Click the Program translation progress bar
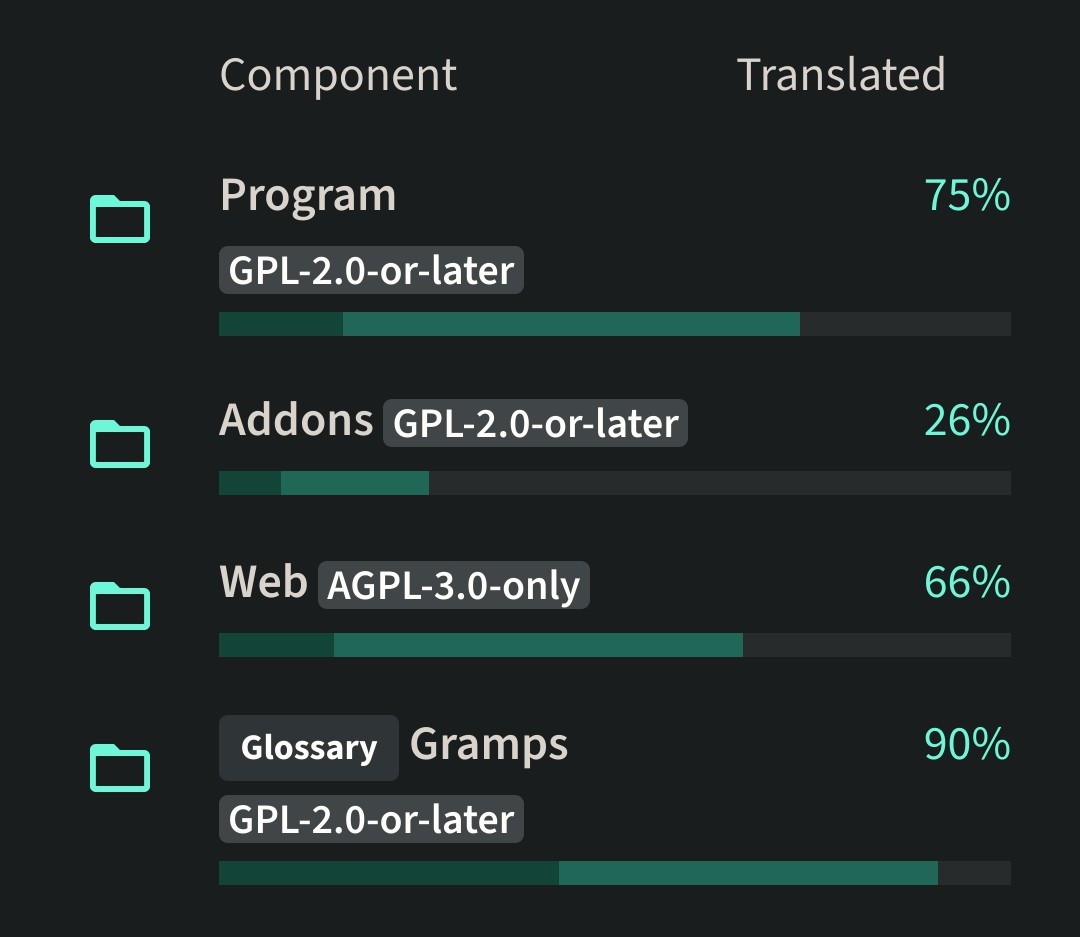This screenshot has width=1080, height=937. [x=615, y=324]
